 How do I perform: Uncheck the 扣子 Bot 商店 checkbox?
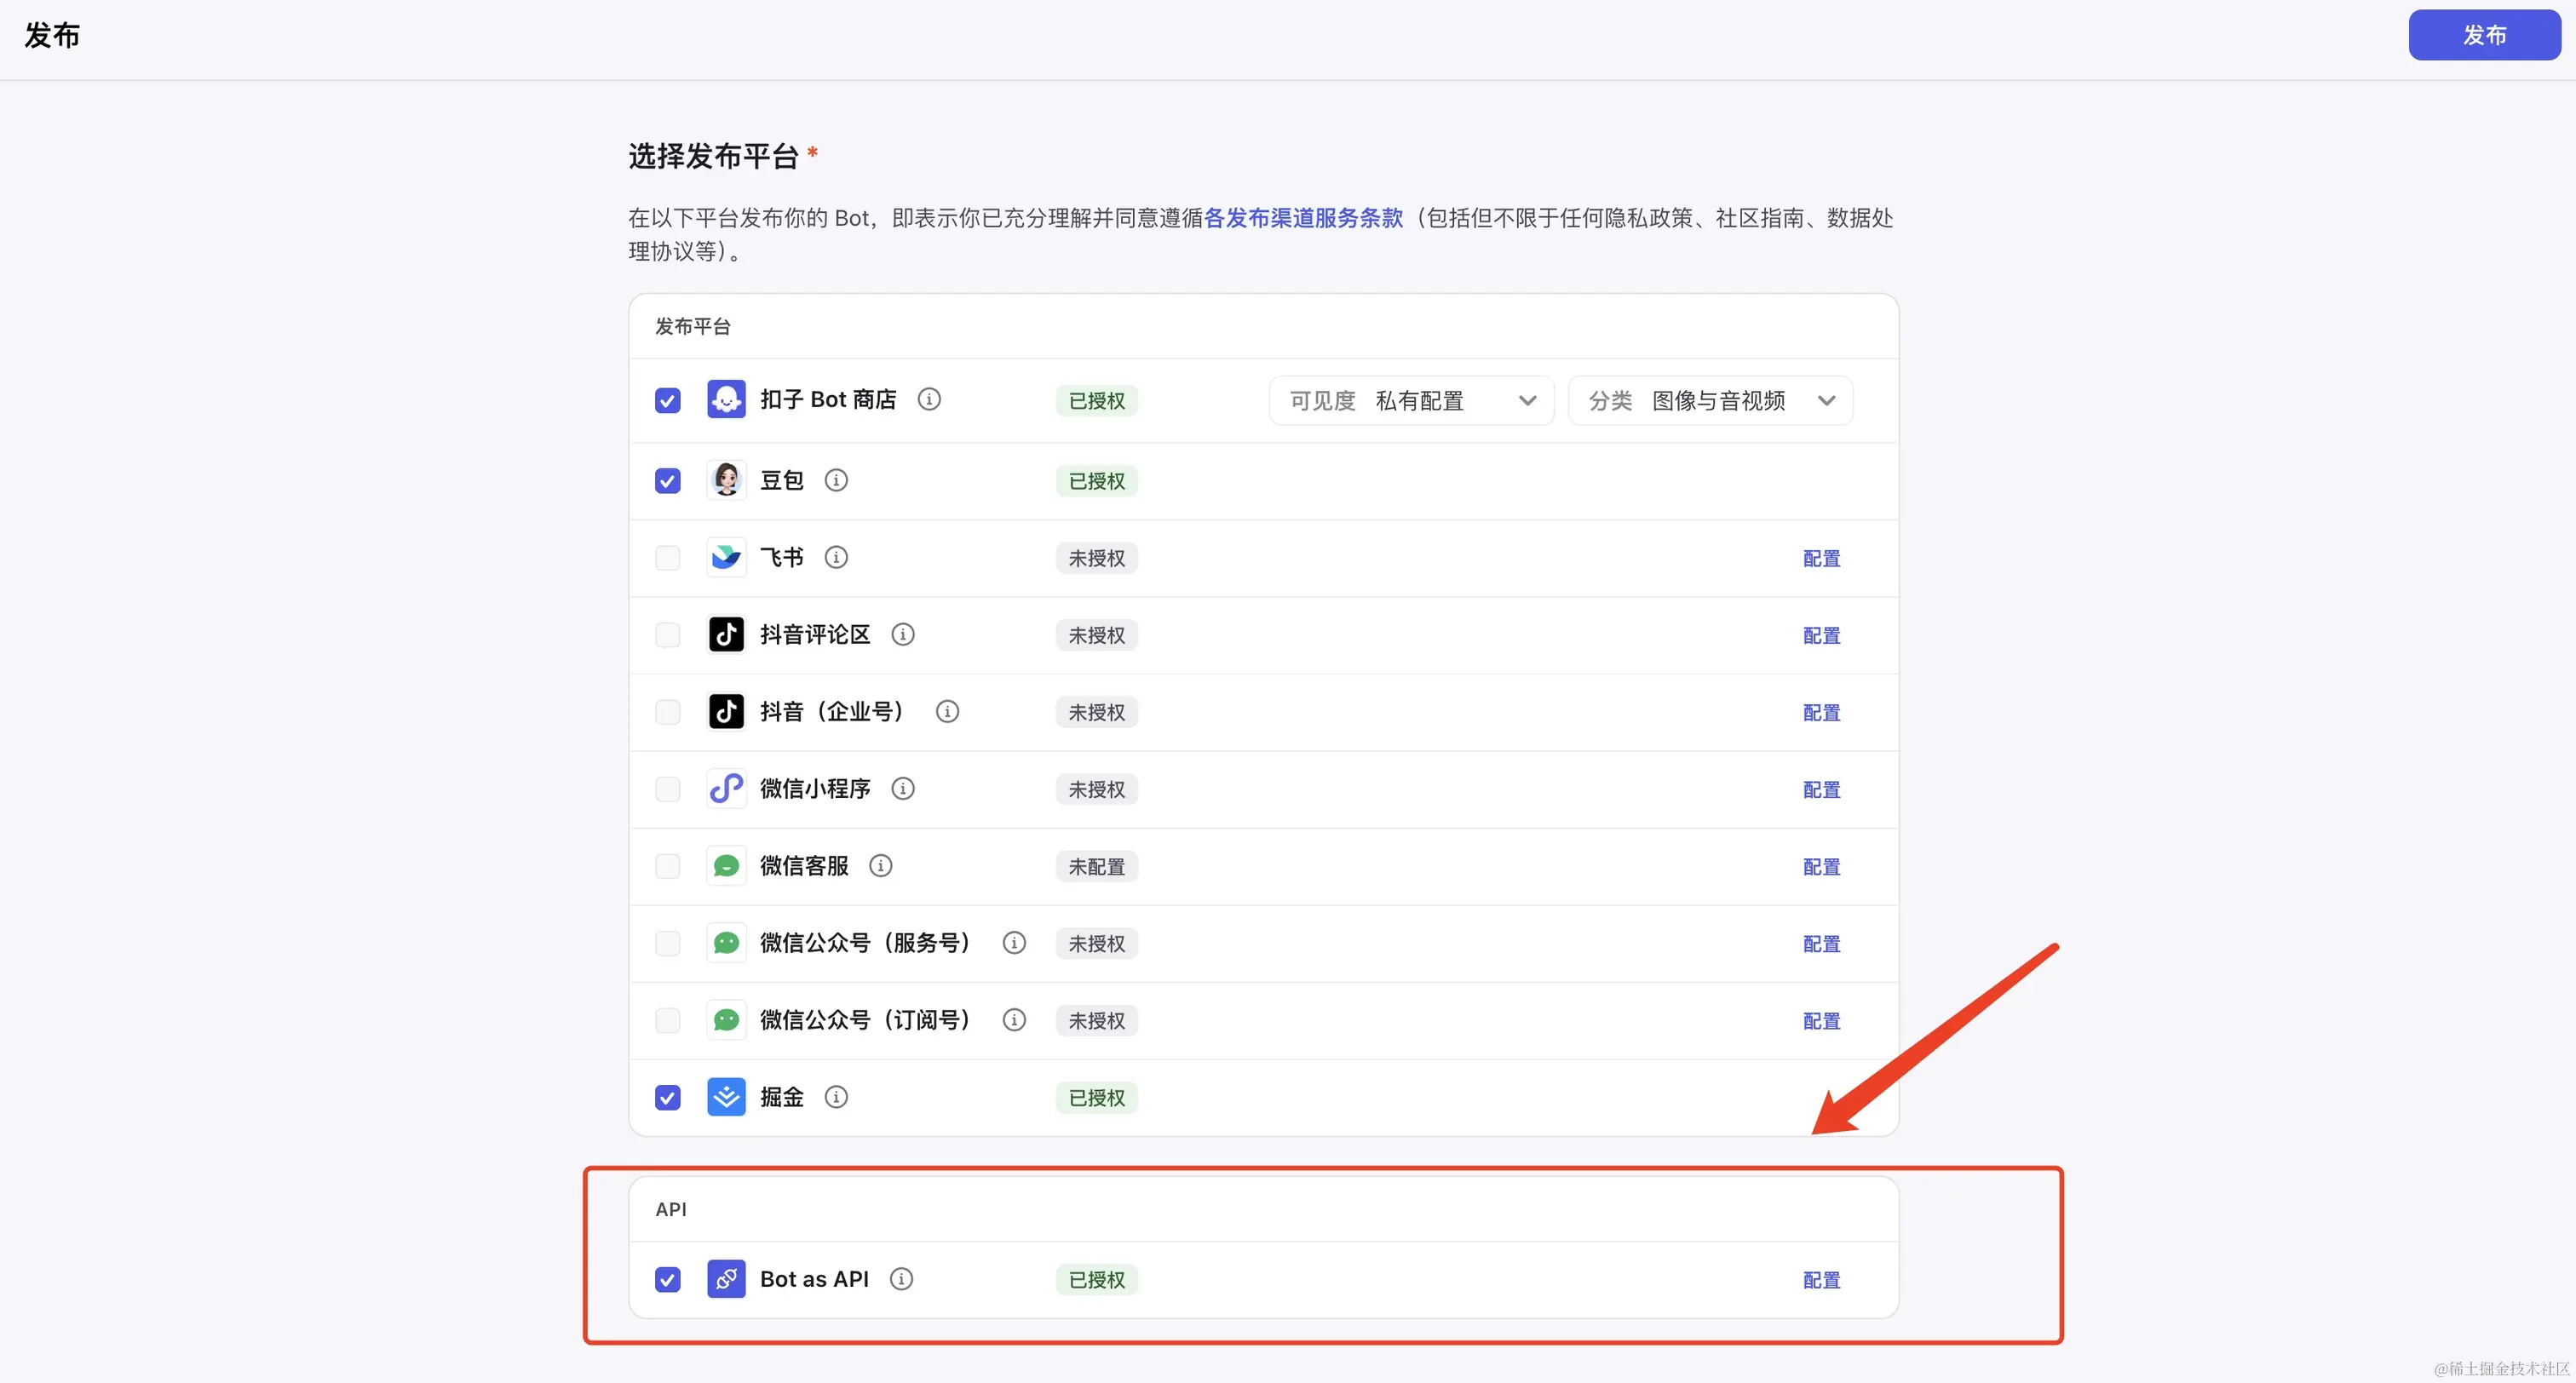pos(667,400)
